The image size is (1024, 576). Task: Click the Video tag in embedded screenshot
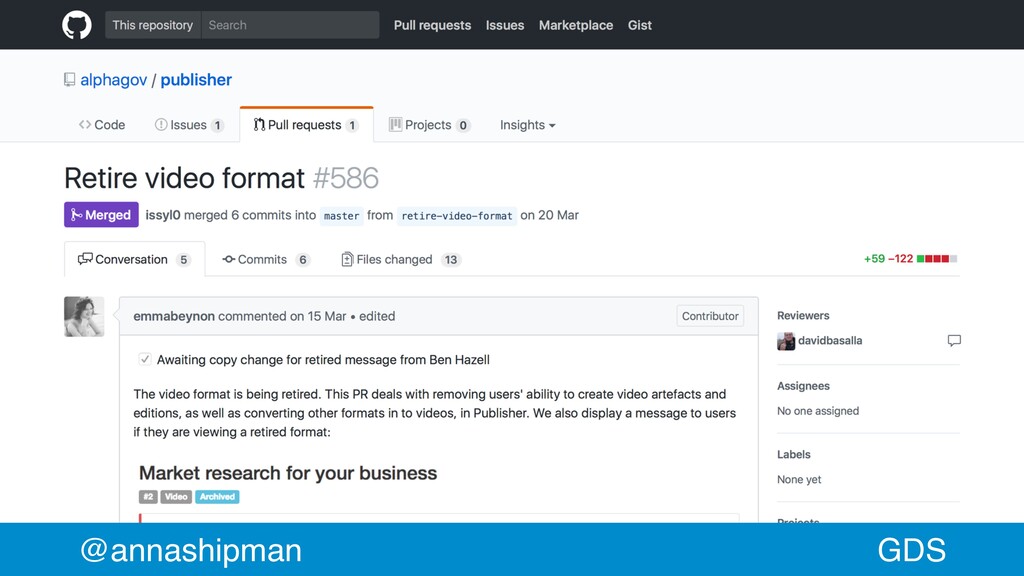(x=176, y=496)
